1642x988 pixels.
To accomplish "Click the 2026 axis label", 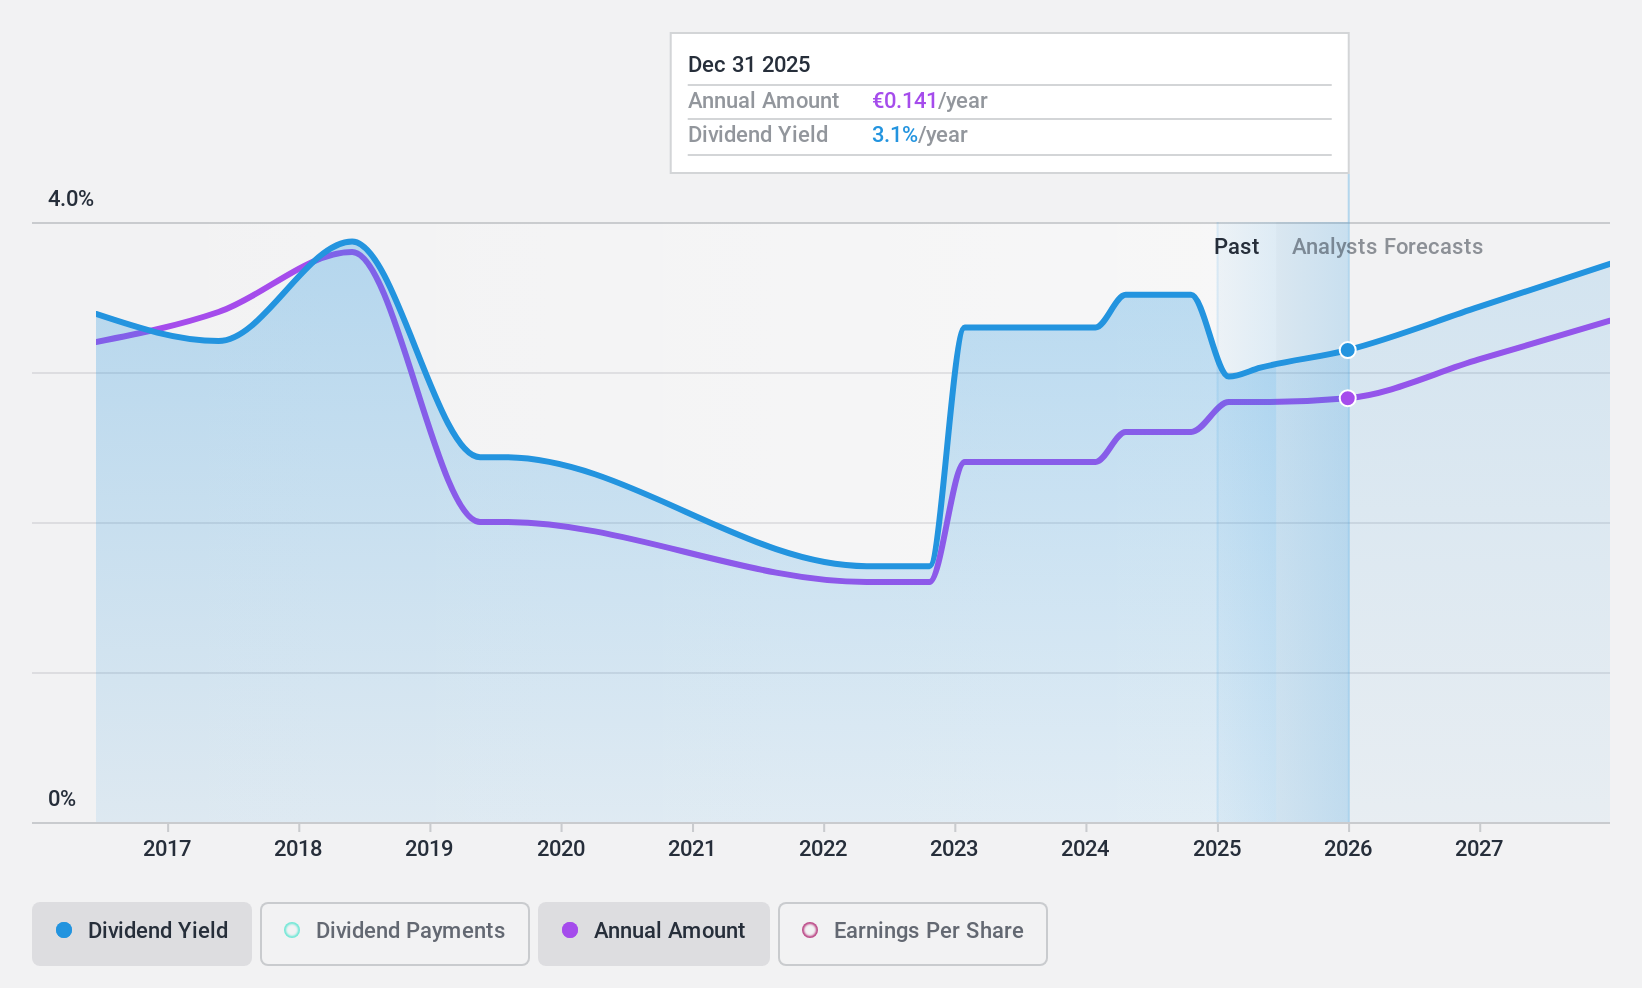I will (x=1348, y=849).
